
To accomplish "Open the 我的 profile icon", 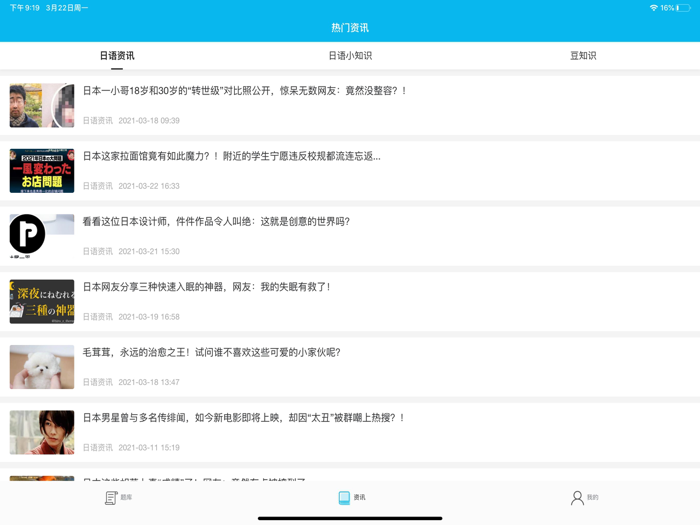I will click(577, 497).
